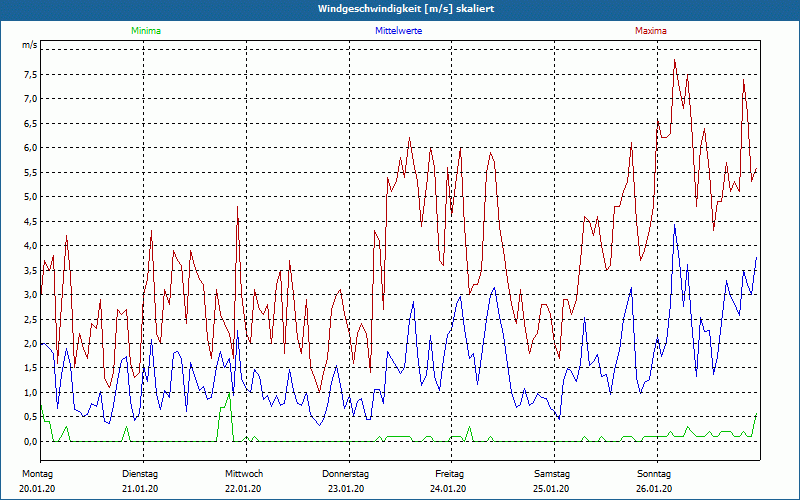Image resolution: width=800 pixels, height=500 pixels.
Task: Click the highest blue Mittelwerte peak on Sonntag
Action: (674, 225)
